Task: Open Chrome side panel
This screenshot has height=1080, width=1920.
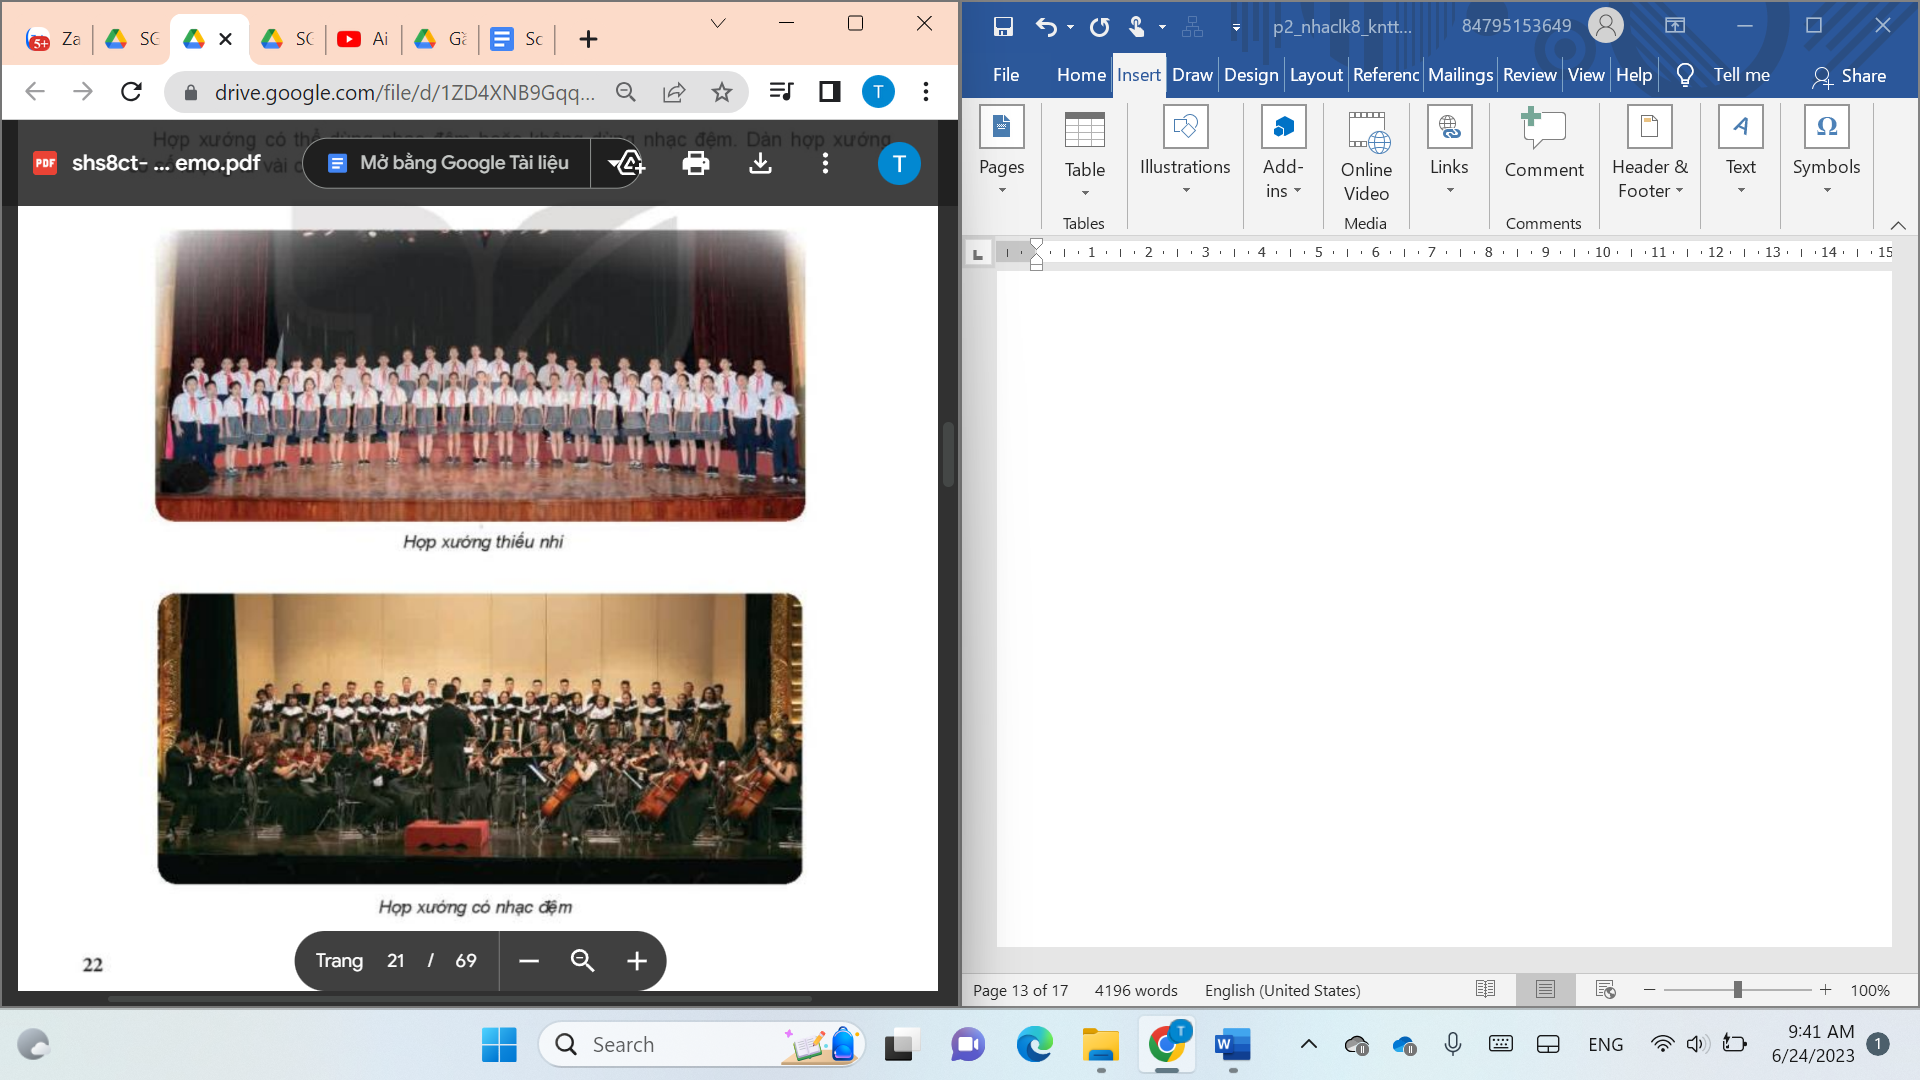Action: click(829, 92)
